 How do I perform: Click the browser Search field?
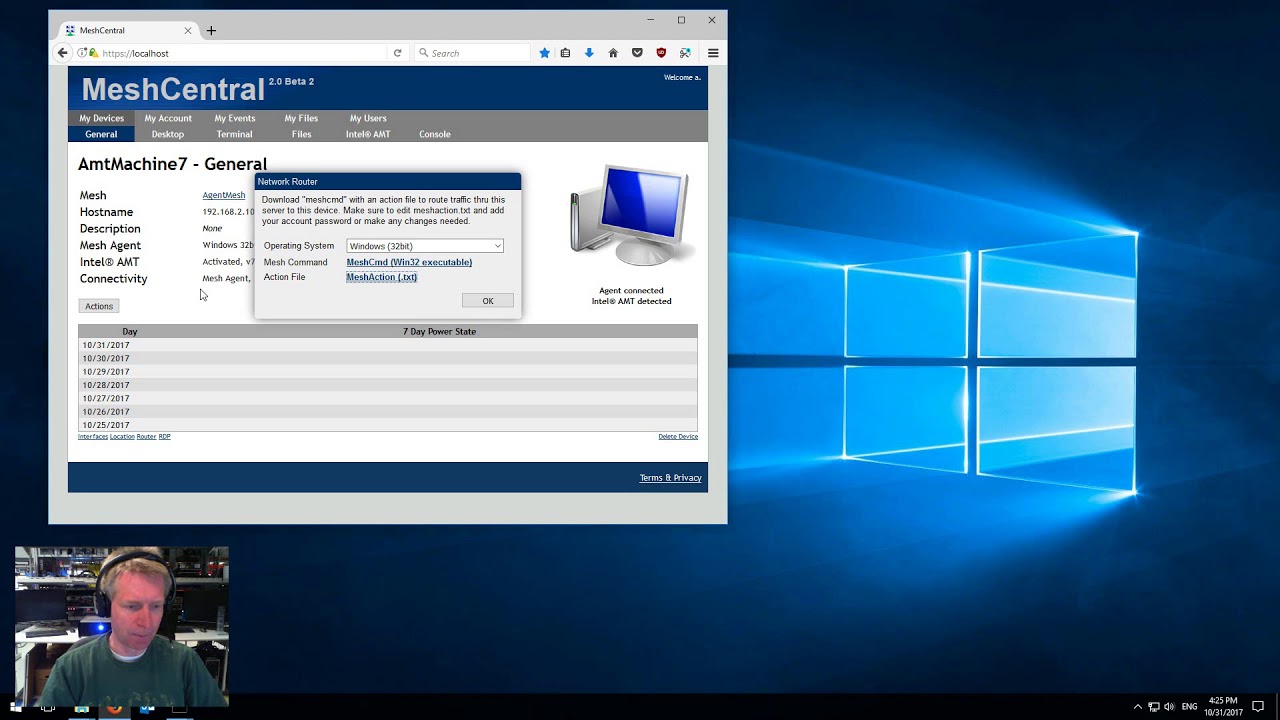click(x=470, y=53)
